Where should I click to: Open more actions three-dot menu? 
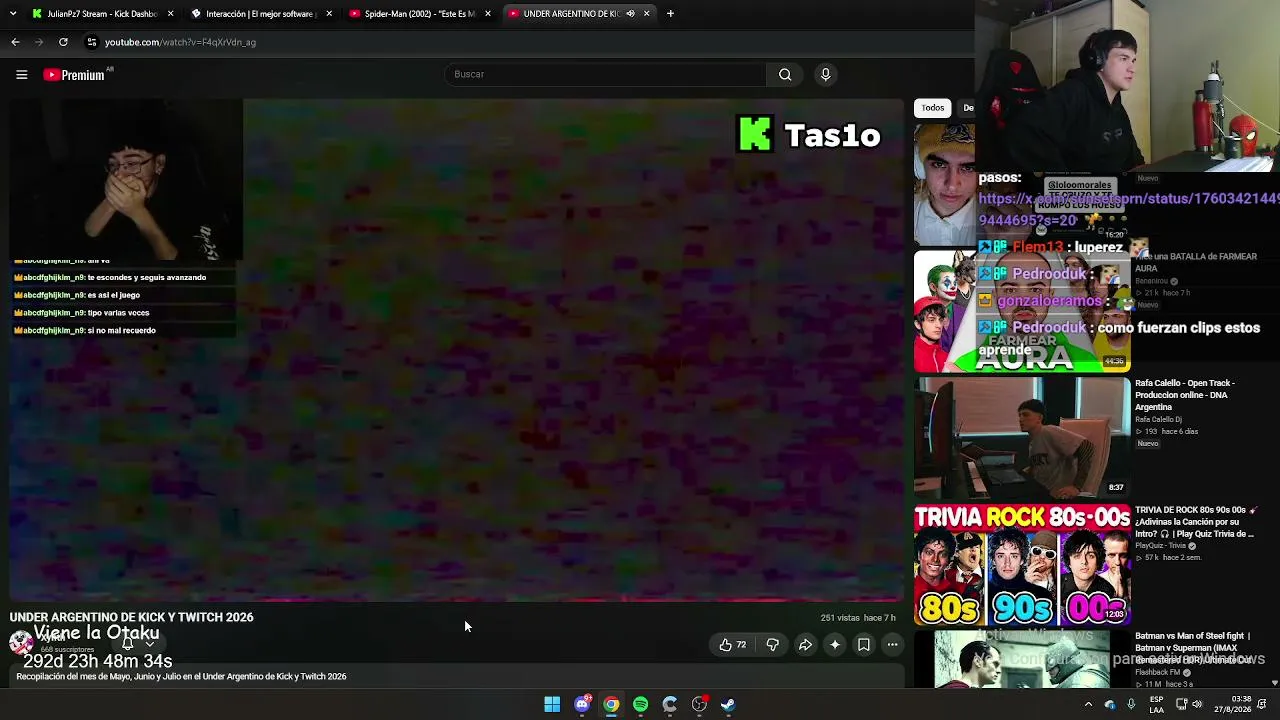(892, 645)
